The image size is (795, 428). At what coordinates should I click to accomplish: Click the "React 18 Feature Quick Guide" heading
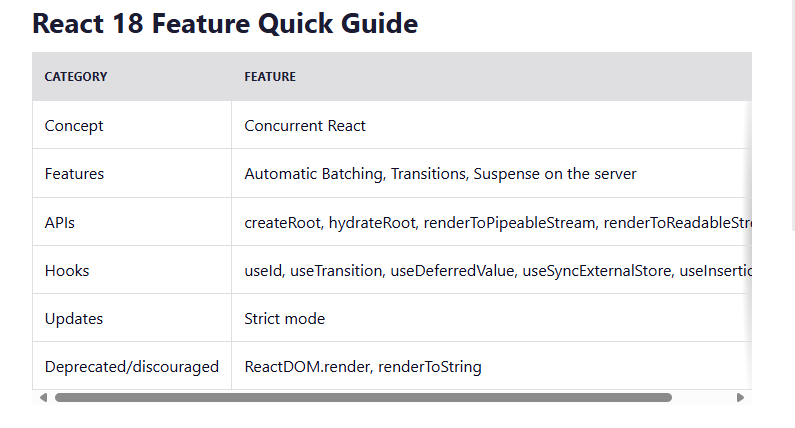pyautogui.click(x=225, y=24)
